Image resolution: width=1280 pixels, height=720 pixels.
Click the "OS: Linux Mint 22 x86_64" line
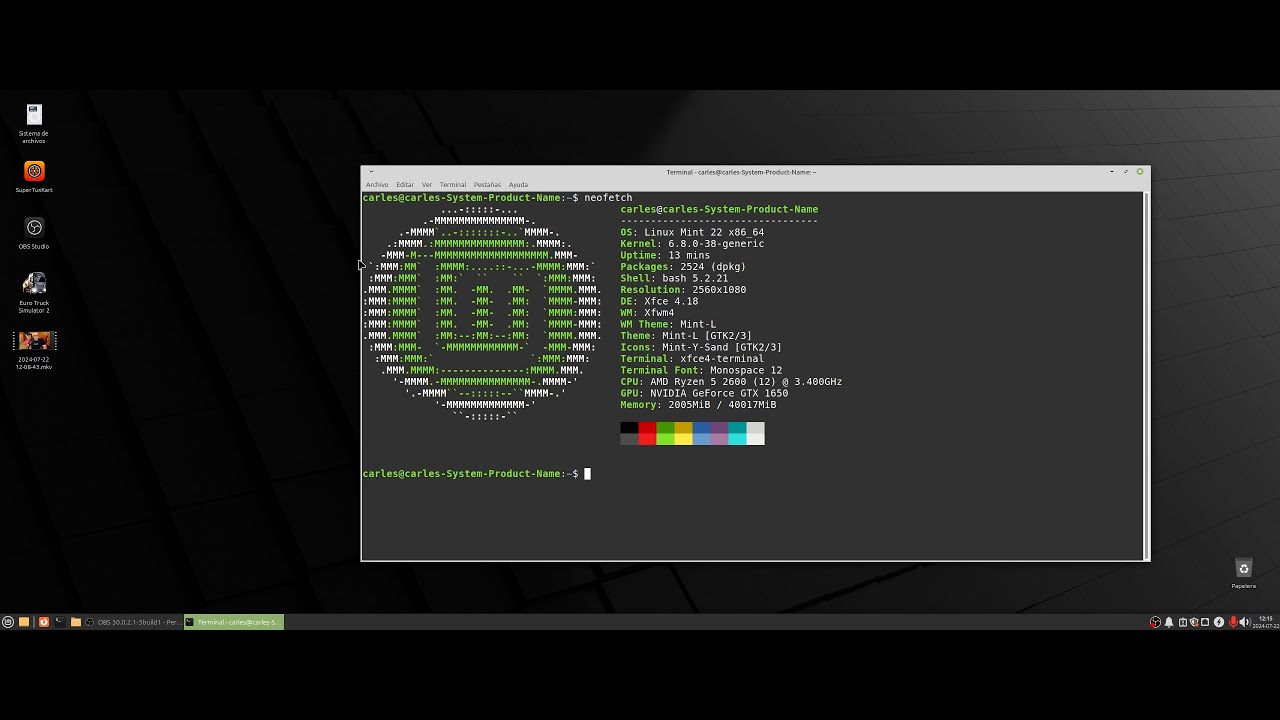(x=692, y=232)
